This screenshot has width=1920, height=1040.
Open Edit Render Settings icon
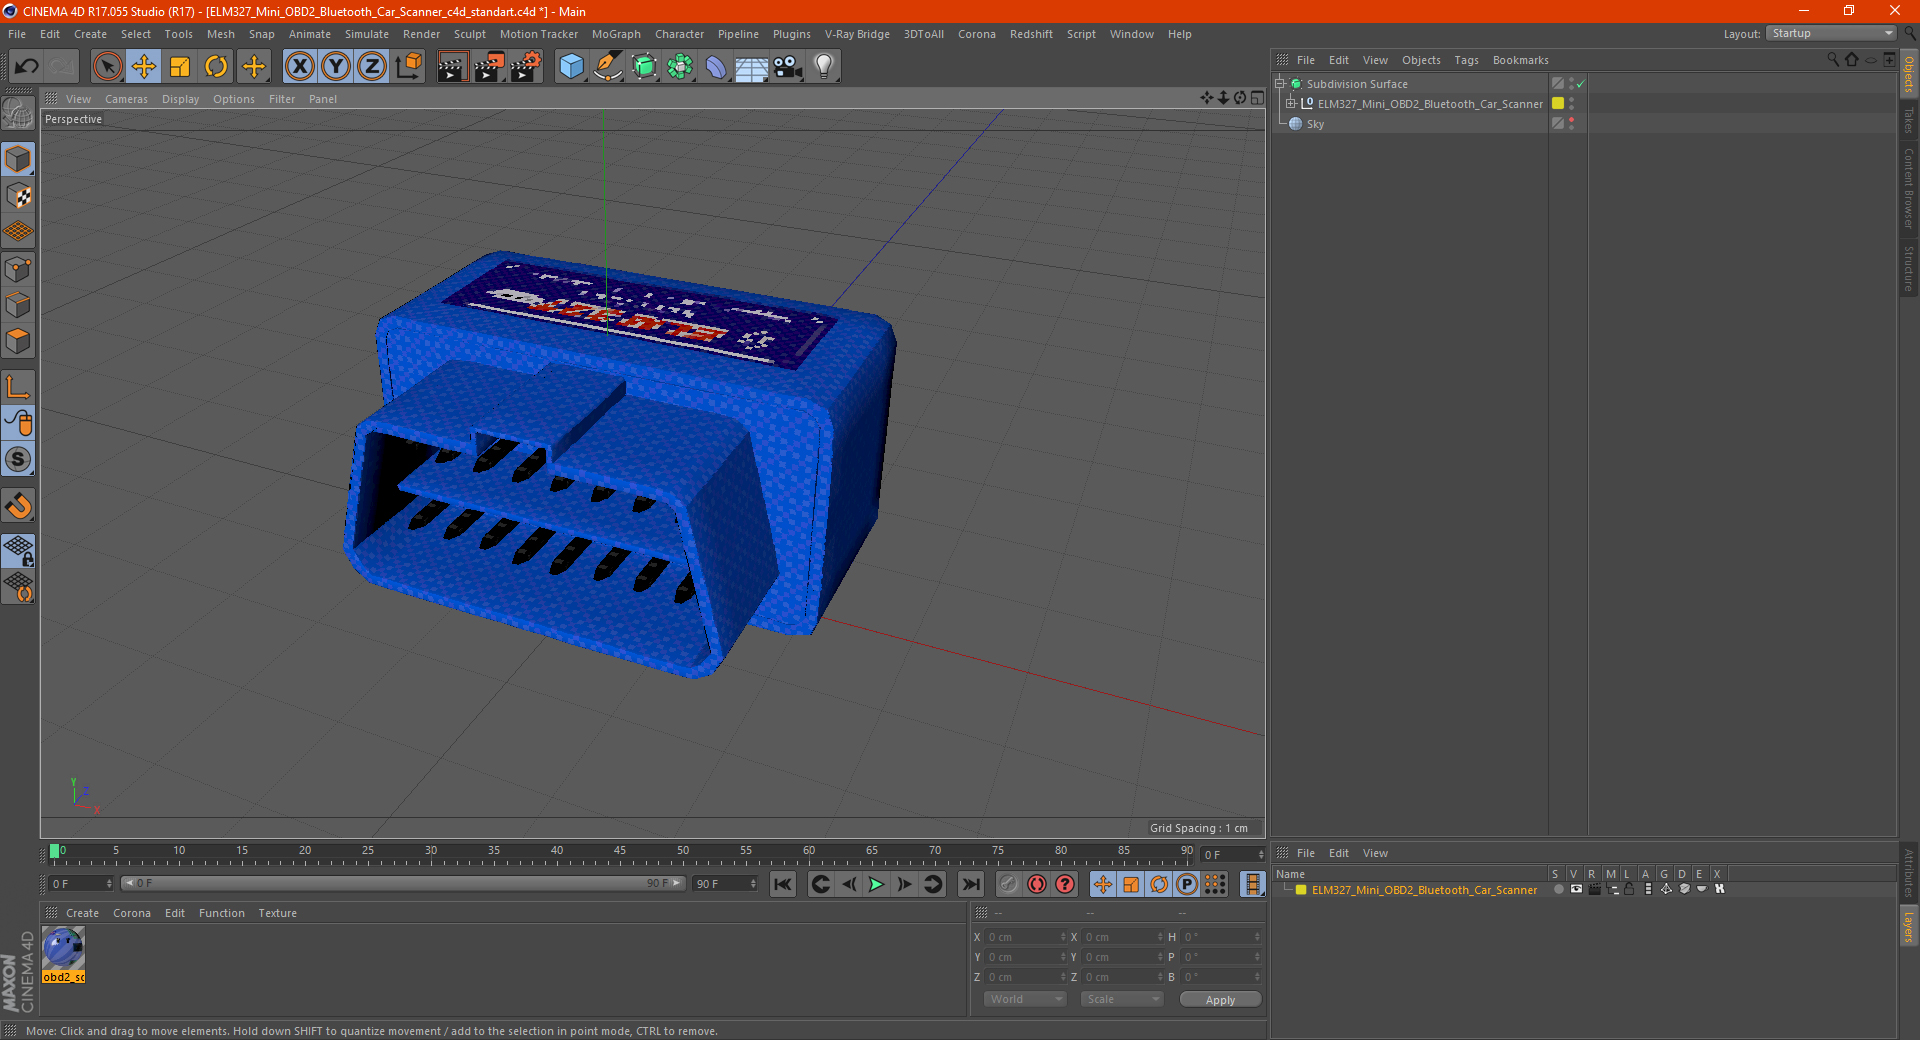point(526,67)
